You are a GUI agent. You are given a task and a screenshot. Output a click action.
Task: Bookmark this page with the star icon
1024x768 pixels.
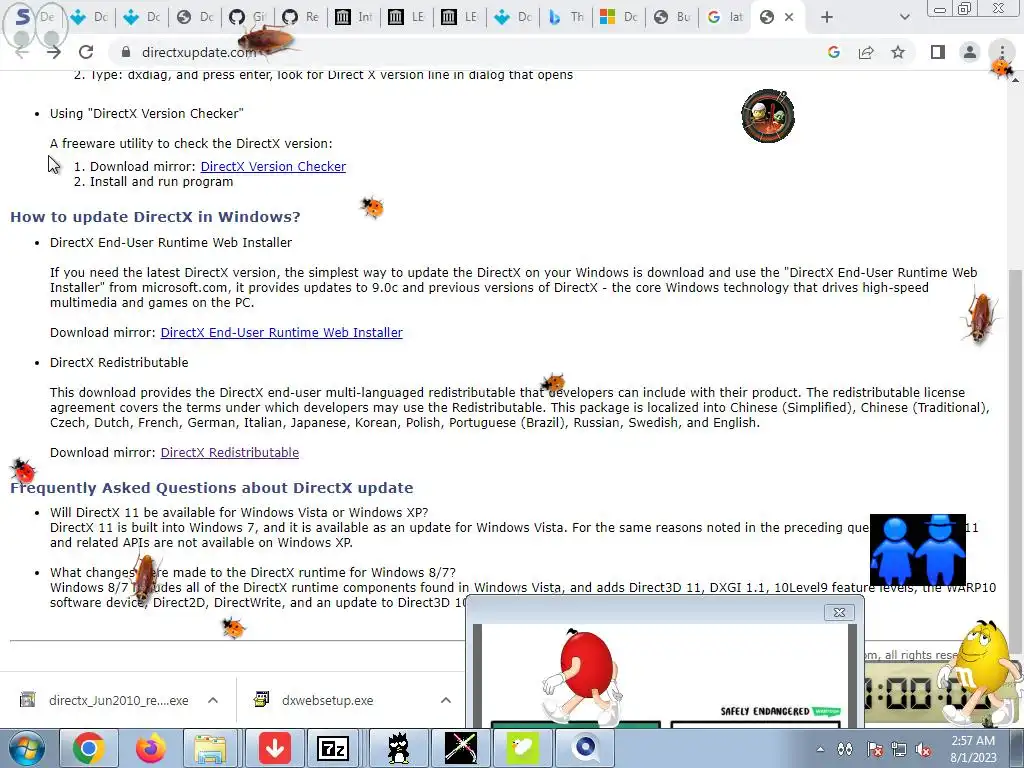point(898,52)
